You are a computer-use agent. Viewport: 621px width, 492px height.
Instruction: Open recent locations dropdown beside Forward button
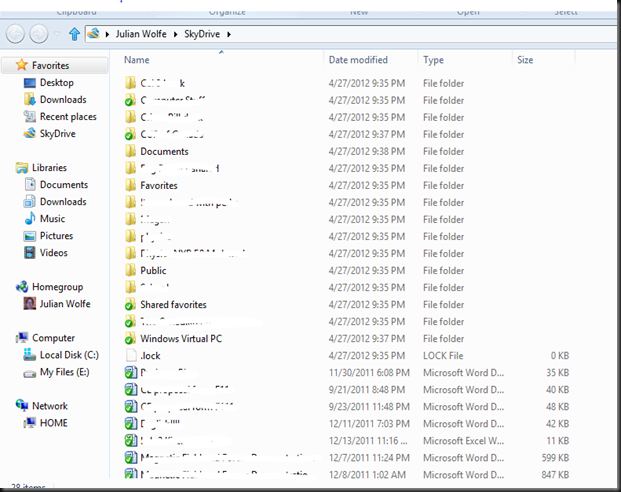click(57, 34)
